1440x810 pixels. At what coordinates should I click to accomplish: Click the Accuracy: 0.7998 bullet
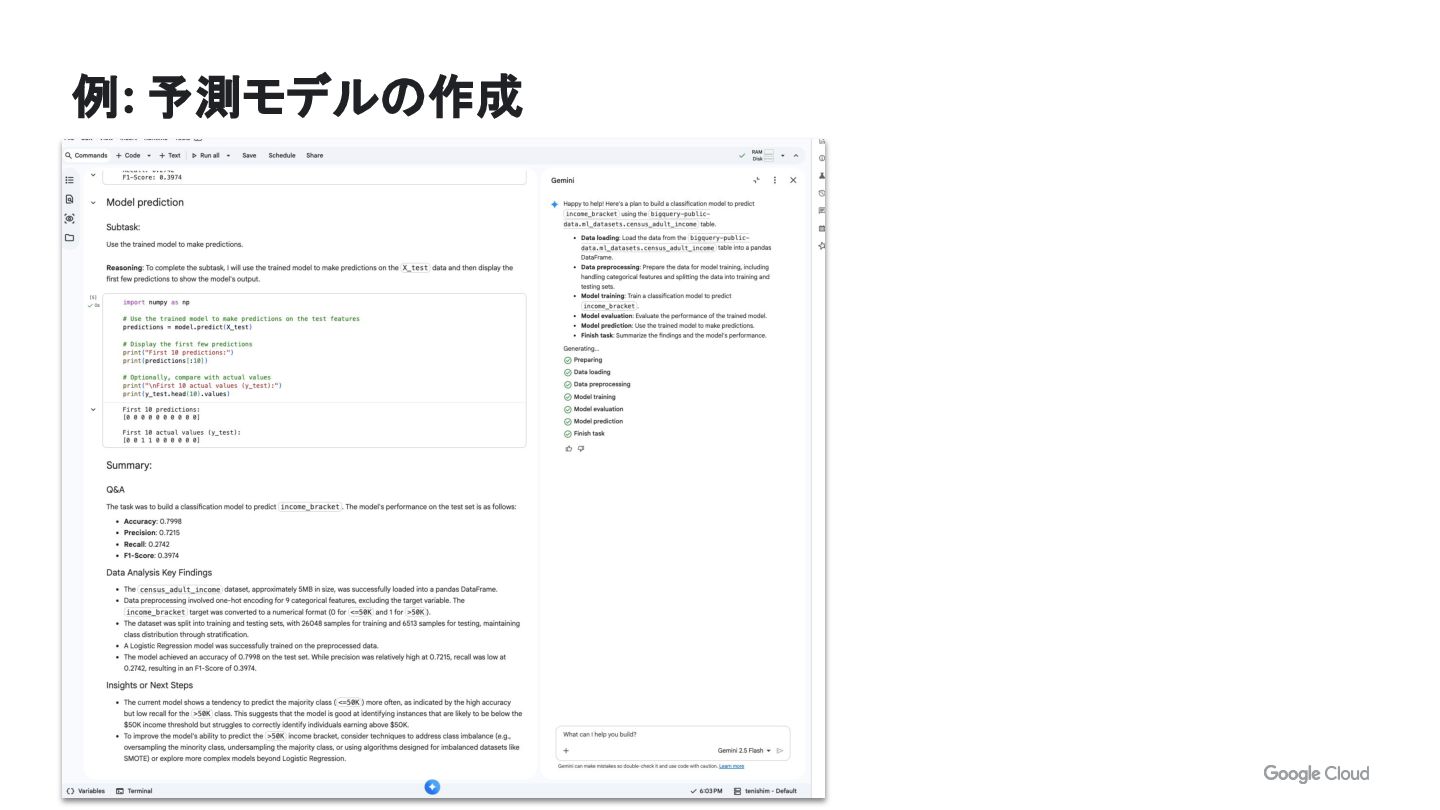pos(153,521)
